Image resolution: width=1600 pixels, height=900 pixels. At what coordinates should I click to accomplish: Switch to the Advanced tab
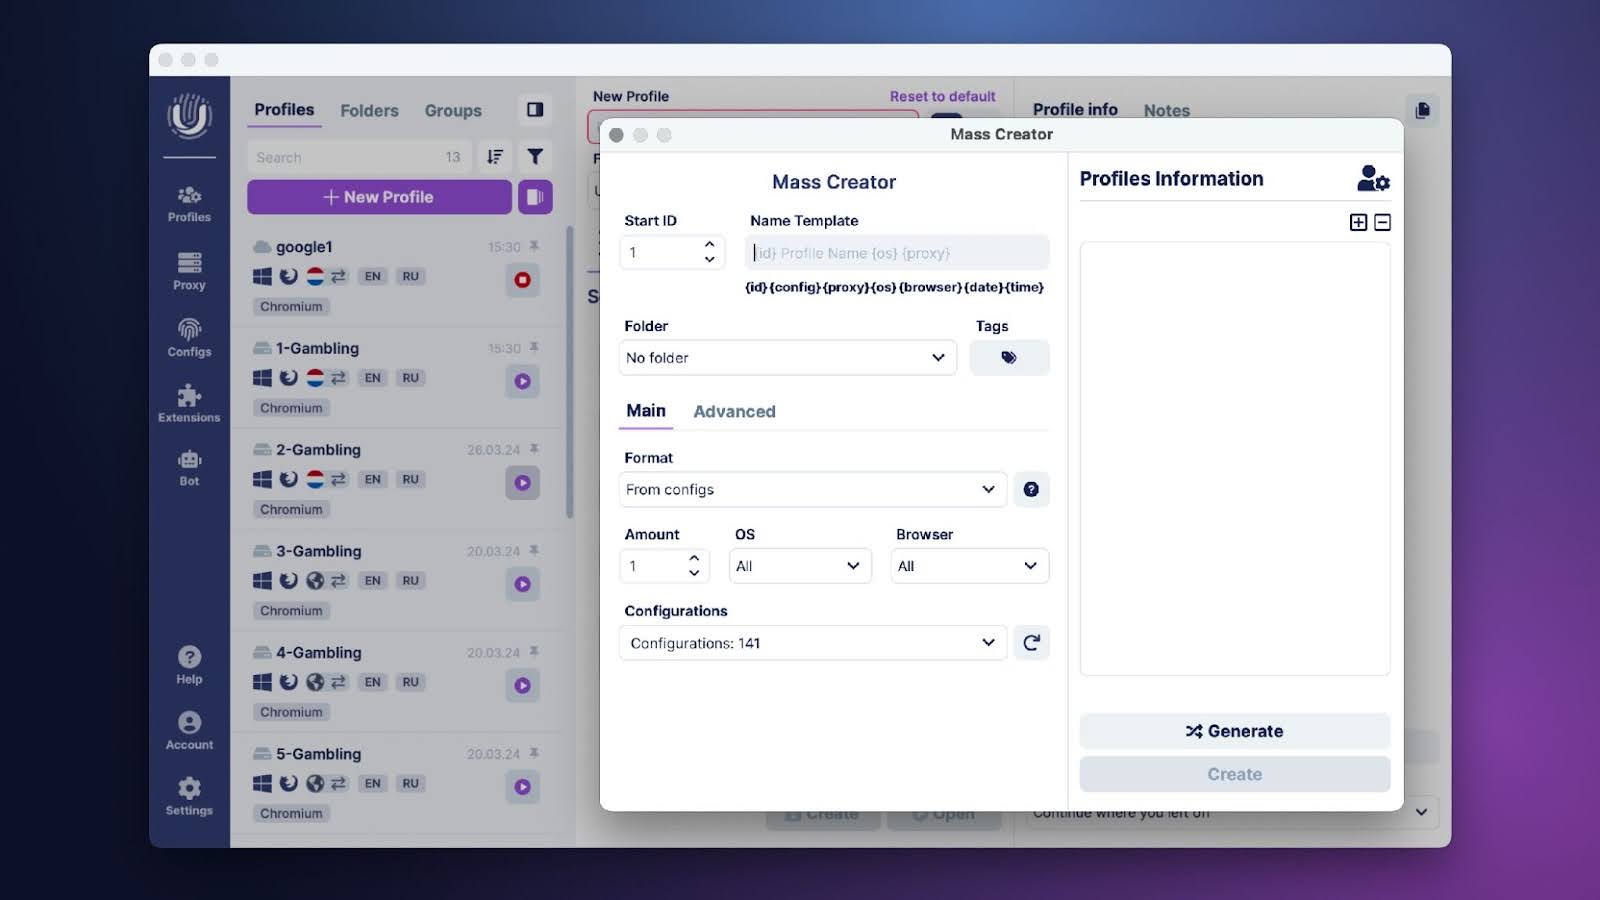click(734, 411)
